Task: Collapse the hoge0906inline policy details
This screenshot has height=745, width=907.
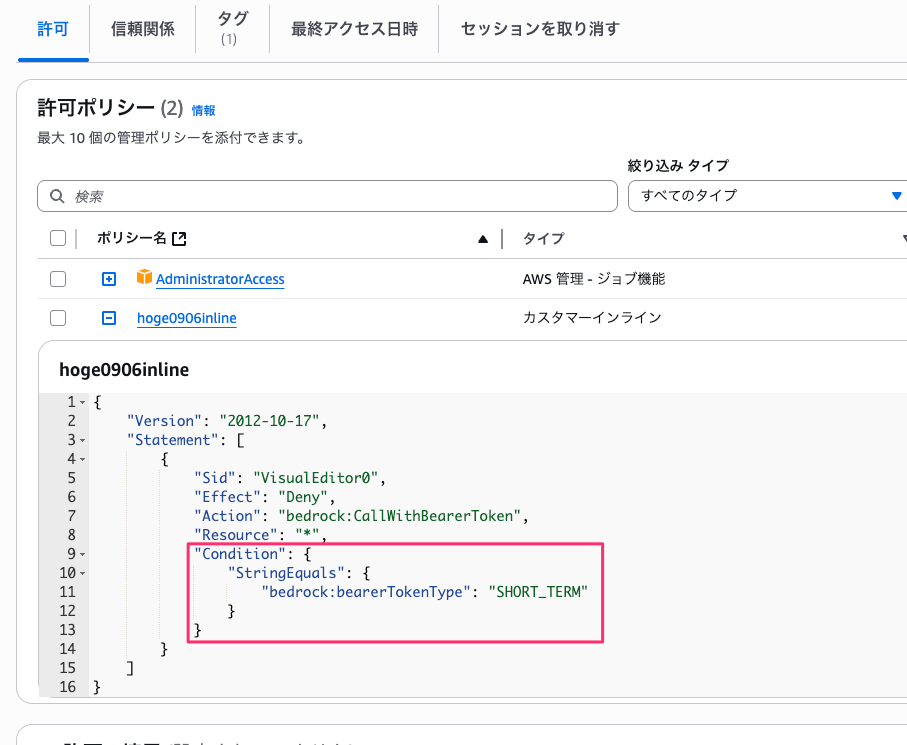Action: pos(109,318)
